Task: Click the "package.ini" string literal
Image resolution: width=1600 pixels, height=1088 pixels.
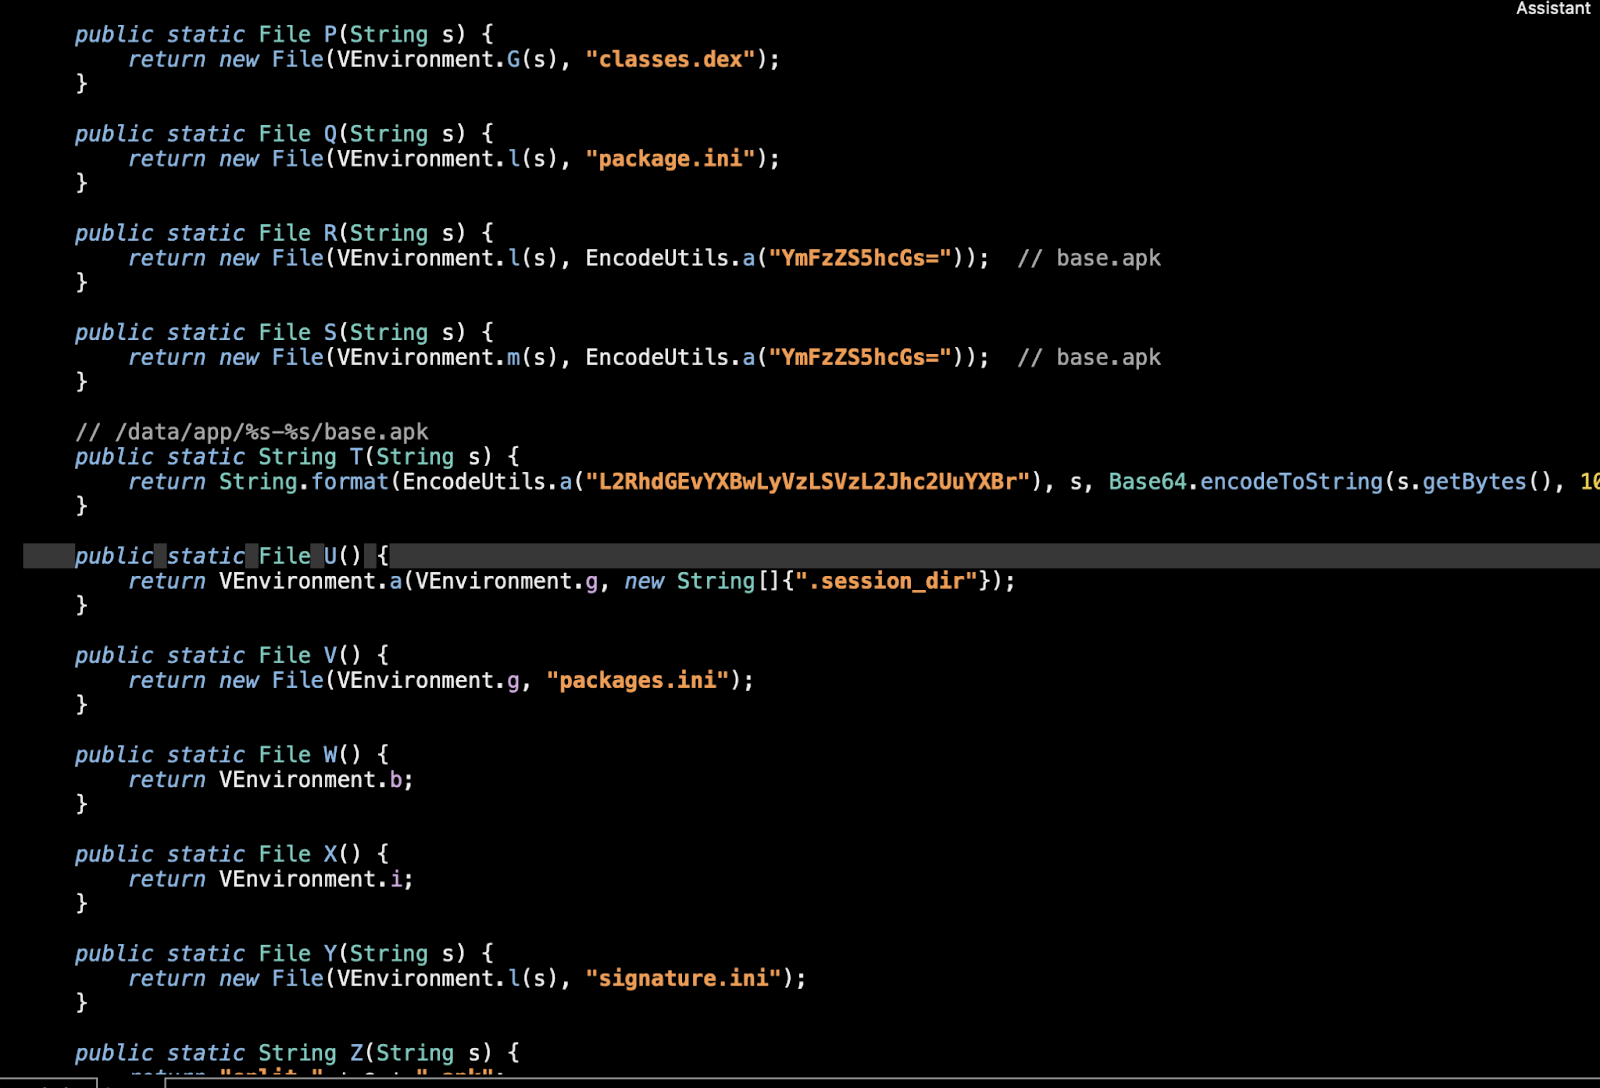Action: (x=668, y=158)
